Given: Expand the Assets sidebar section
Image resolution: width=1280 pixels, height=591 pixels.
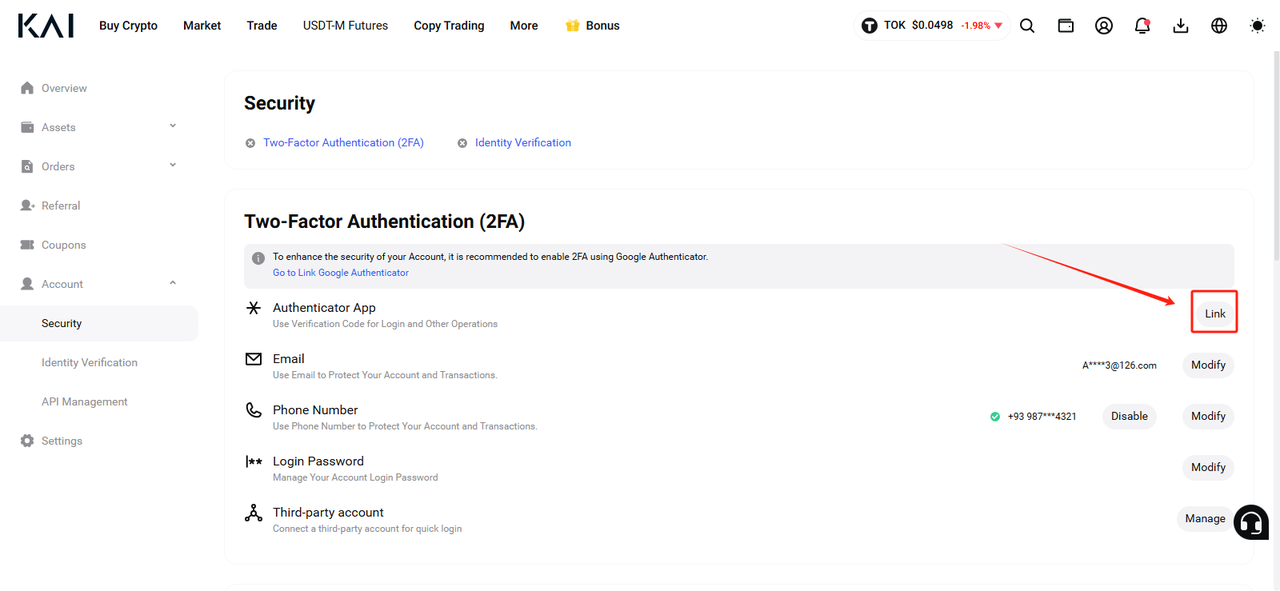Looking at the screenshot, I should [x=173, y=126].
